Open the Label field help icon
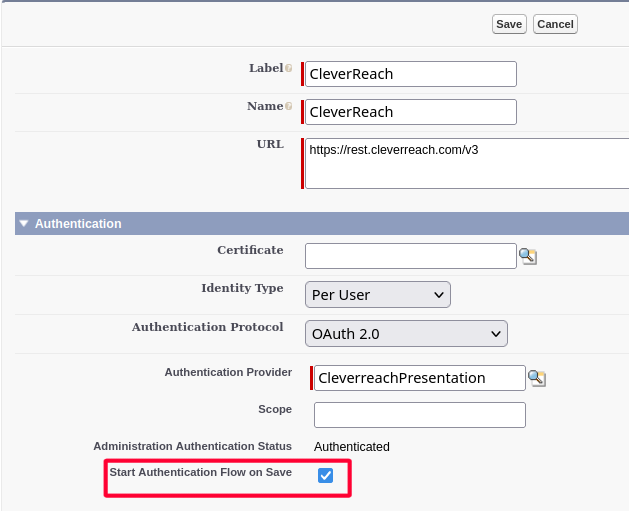 288,68
